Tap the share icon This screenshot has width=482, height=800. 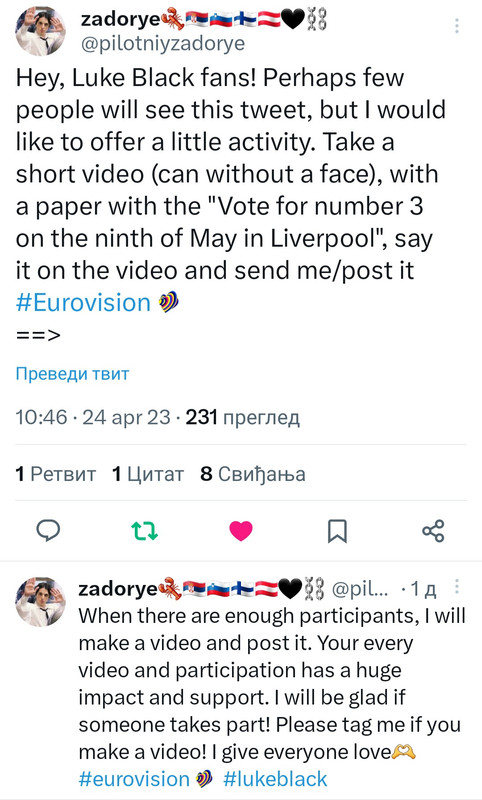coord(433,531)
